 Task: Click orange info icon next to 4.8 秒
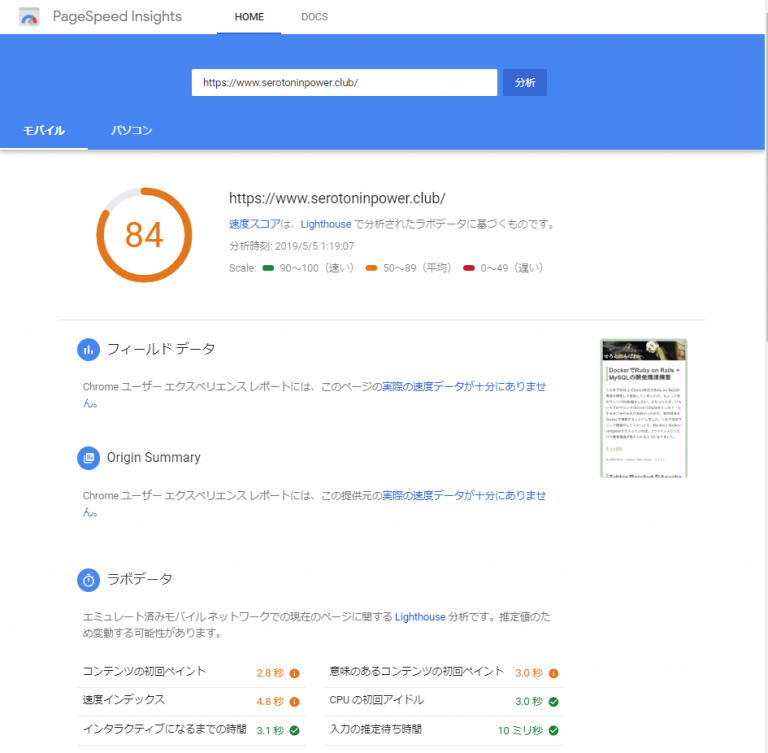(294, 702)
